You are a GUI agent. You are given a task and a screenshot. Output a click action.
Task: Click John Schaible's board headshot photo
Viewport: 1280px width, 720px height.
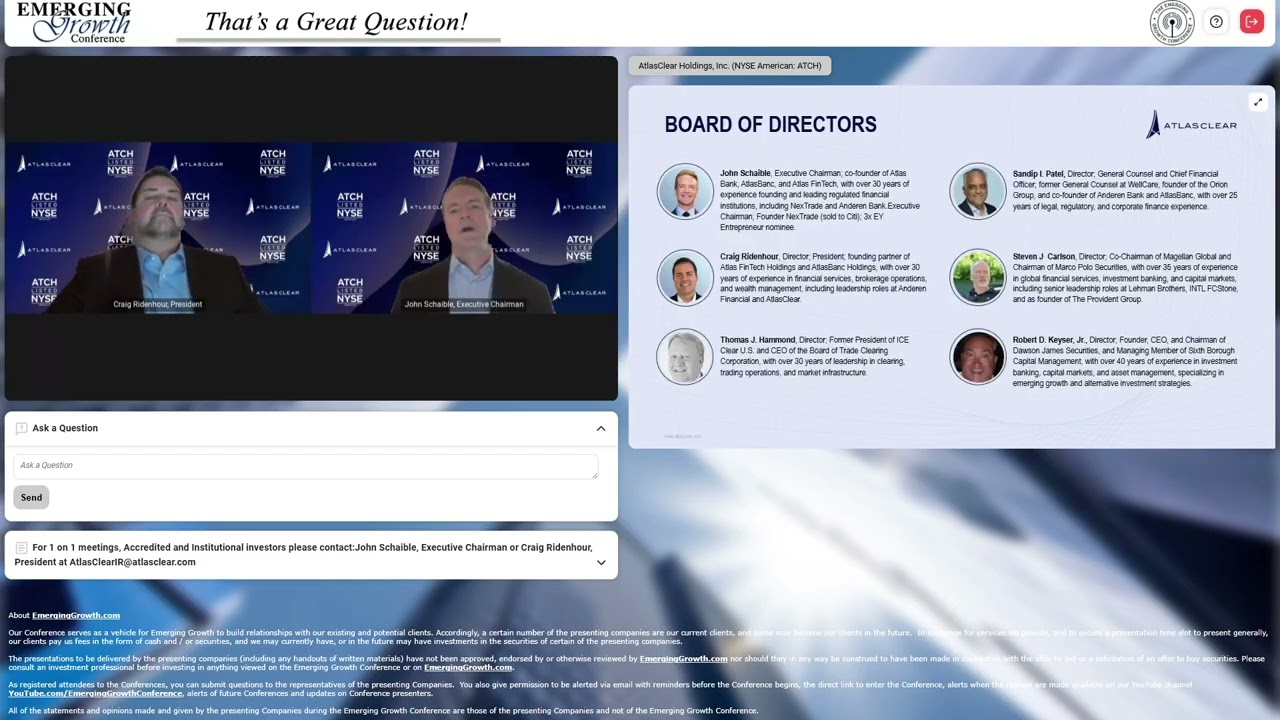tap(685, 191)
